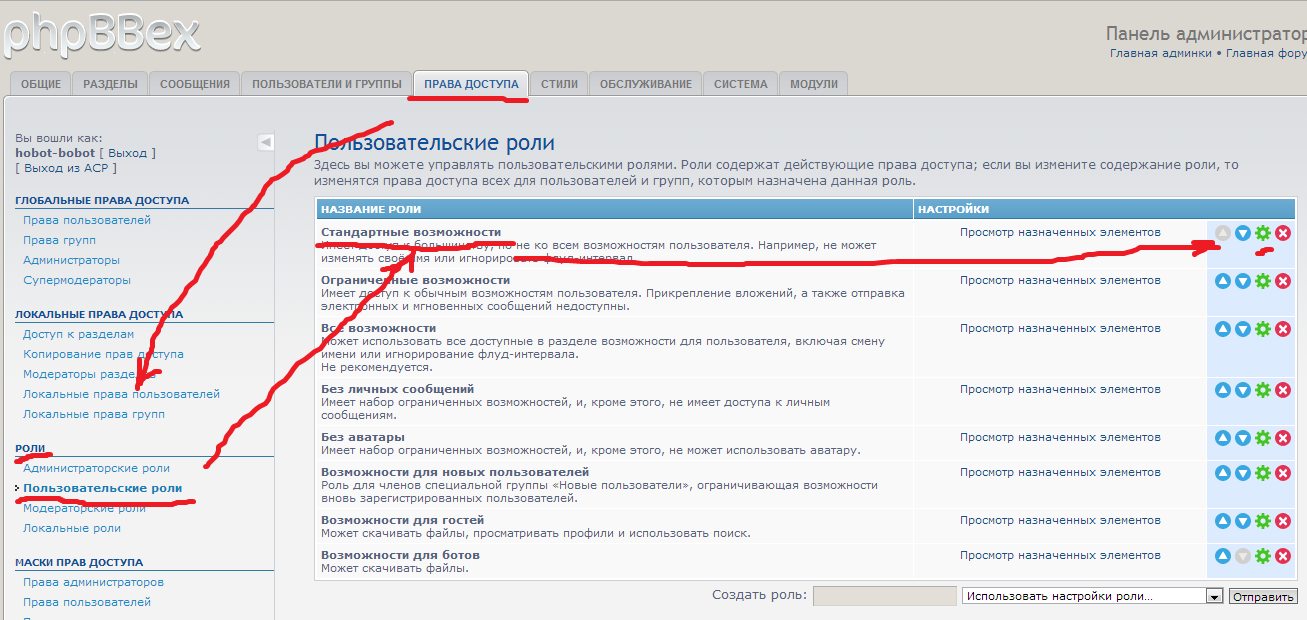
Task: Move Без личных сообщений role down
Action: 1243,390
